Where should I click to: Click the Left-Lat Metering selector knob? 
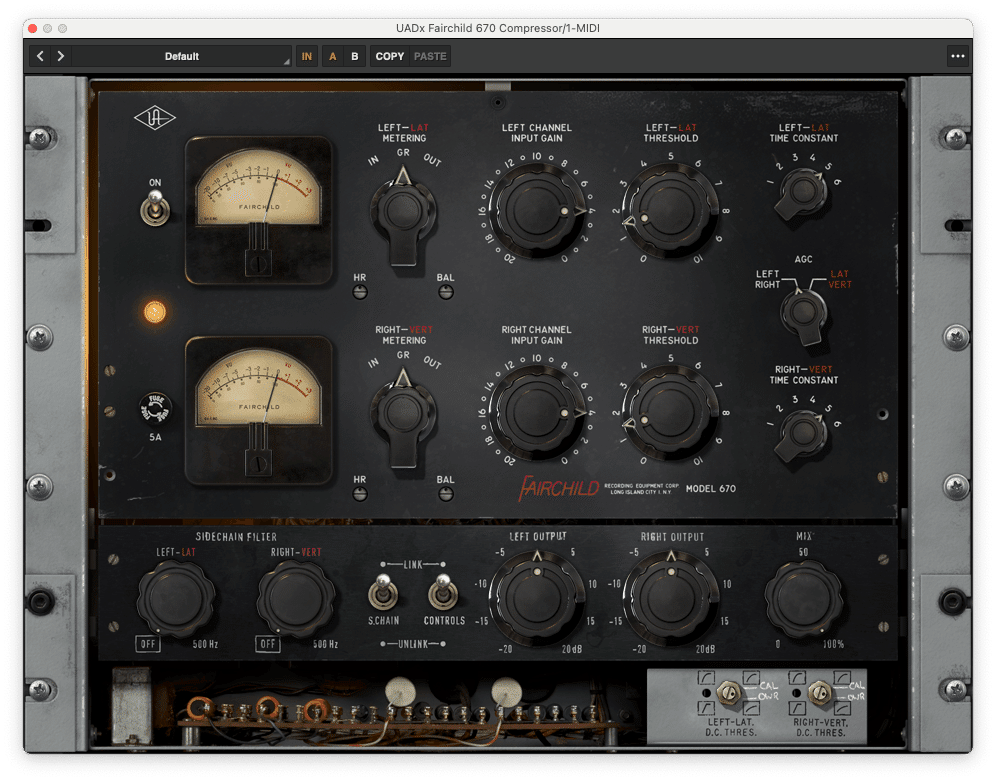(x=403, y=213)
